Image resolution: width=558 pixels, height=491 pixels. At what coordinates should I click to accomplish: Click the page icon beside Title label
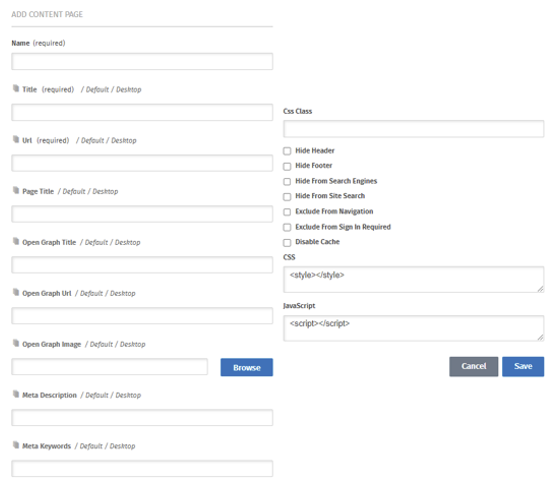(x=16, y=88)
